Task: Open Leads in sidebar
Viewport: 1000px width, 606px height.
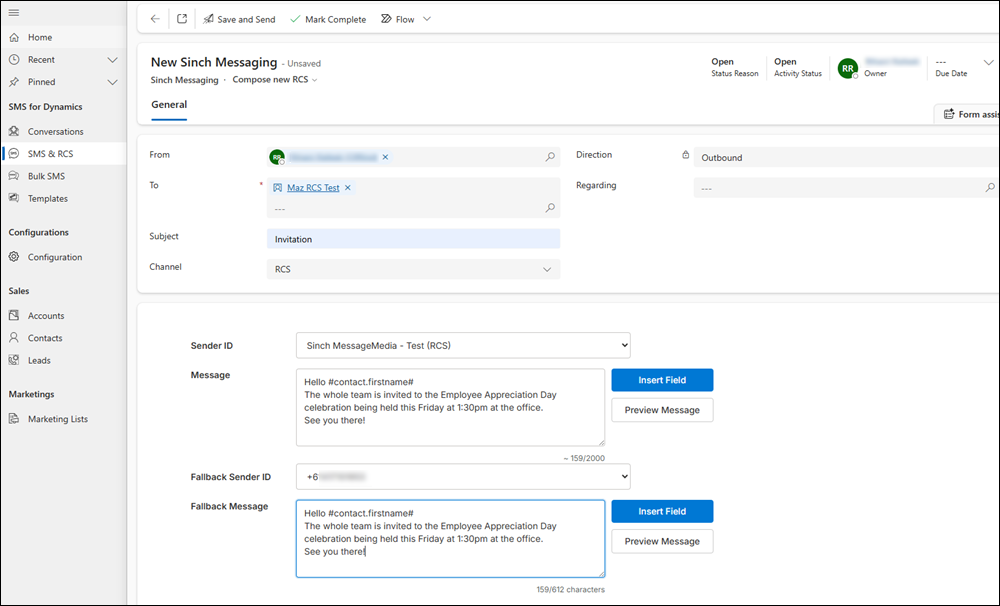Action: (x=64, y=360)
